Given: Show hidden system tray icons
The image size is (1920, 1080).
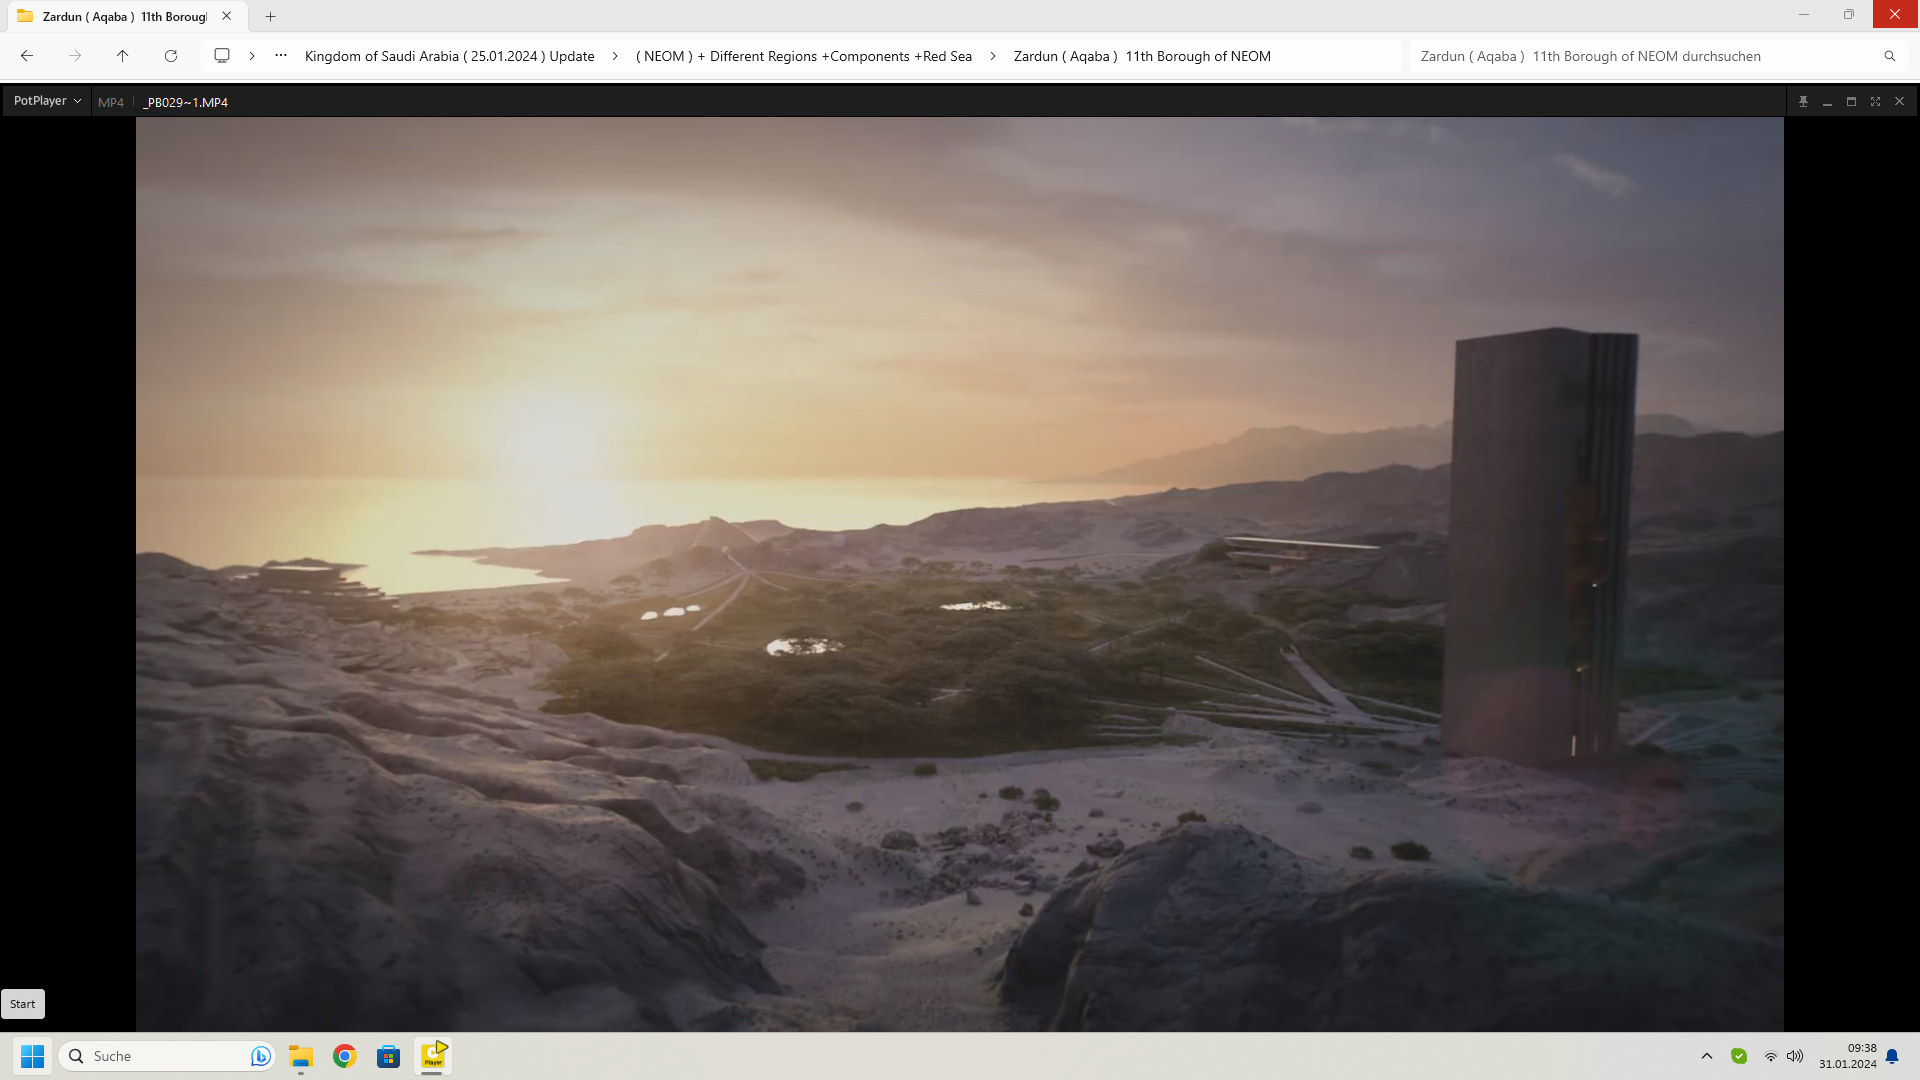Looking at the screenshot, I should pos(1707,1056).
